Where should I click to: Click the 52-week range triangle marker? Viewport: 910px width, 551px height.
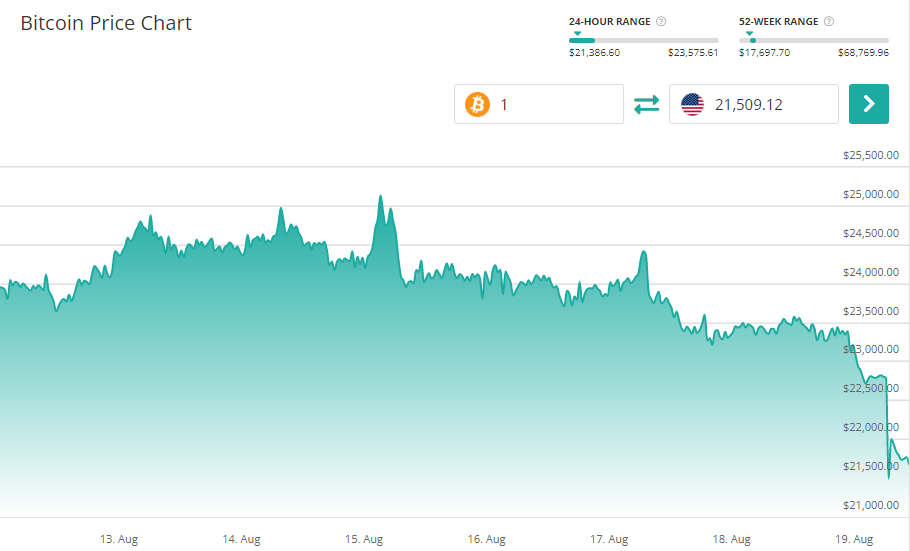click(750, 33)
